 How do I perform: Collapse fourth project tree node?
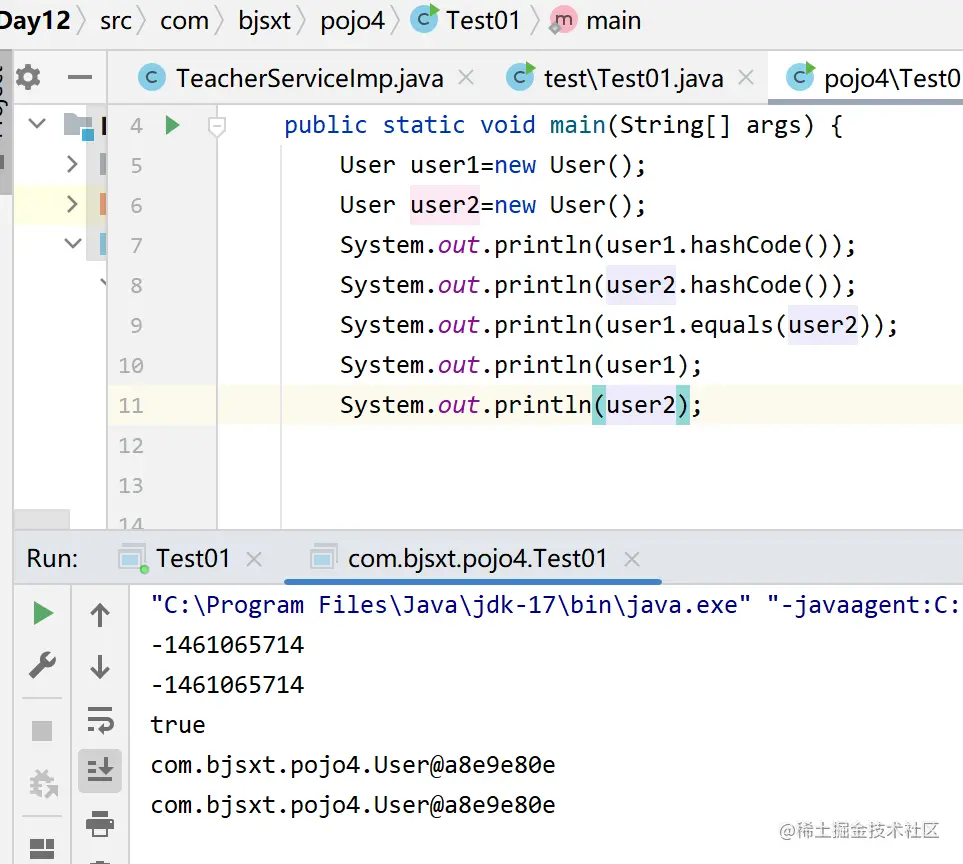(x=72, y=243)
